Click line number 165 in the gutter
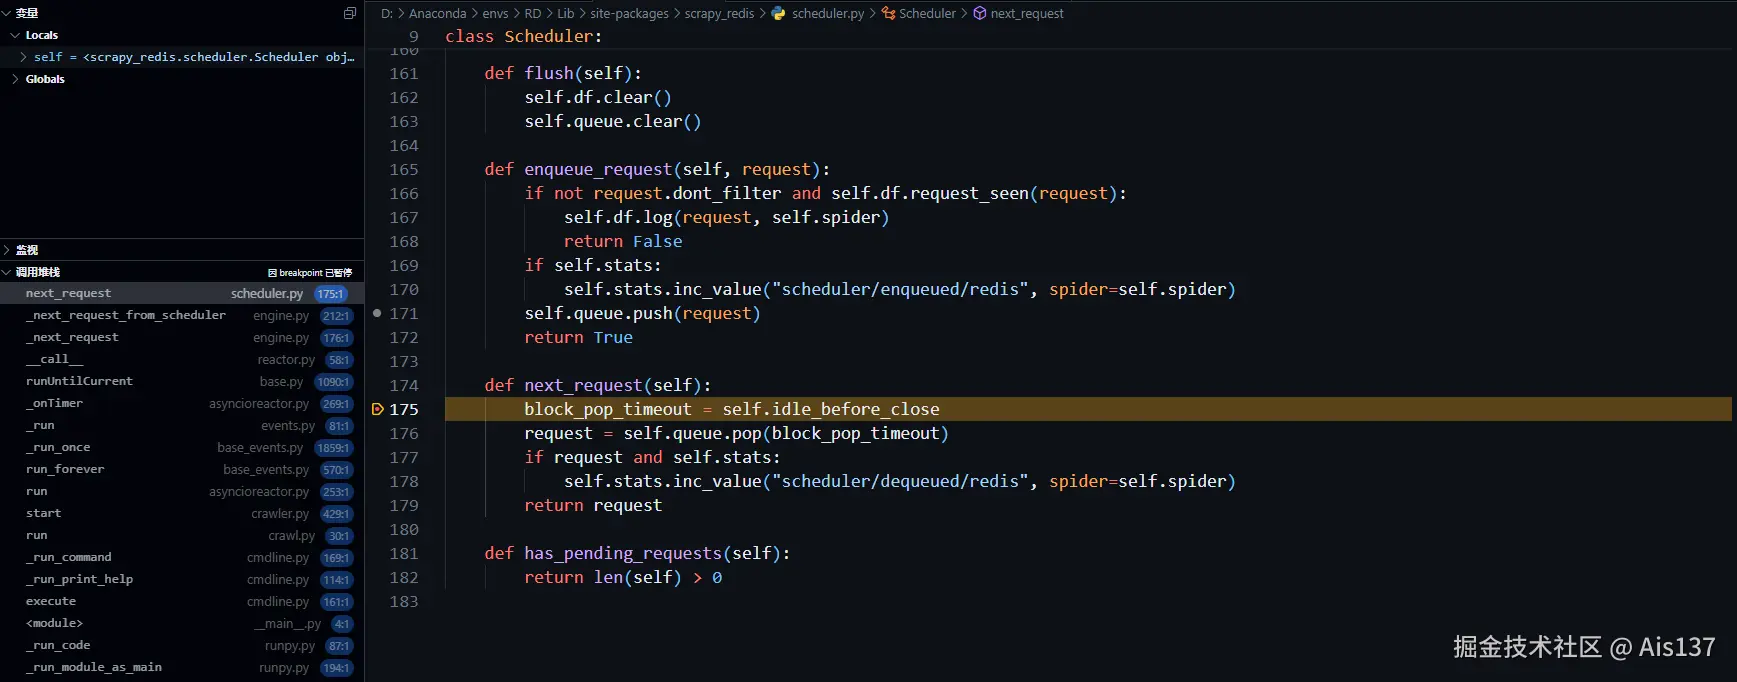Viewport: 1737px width, 682px height. click(x=404, y=169)
